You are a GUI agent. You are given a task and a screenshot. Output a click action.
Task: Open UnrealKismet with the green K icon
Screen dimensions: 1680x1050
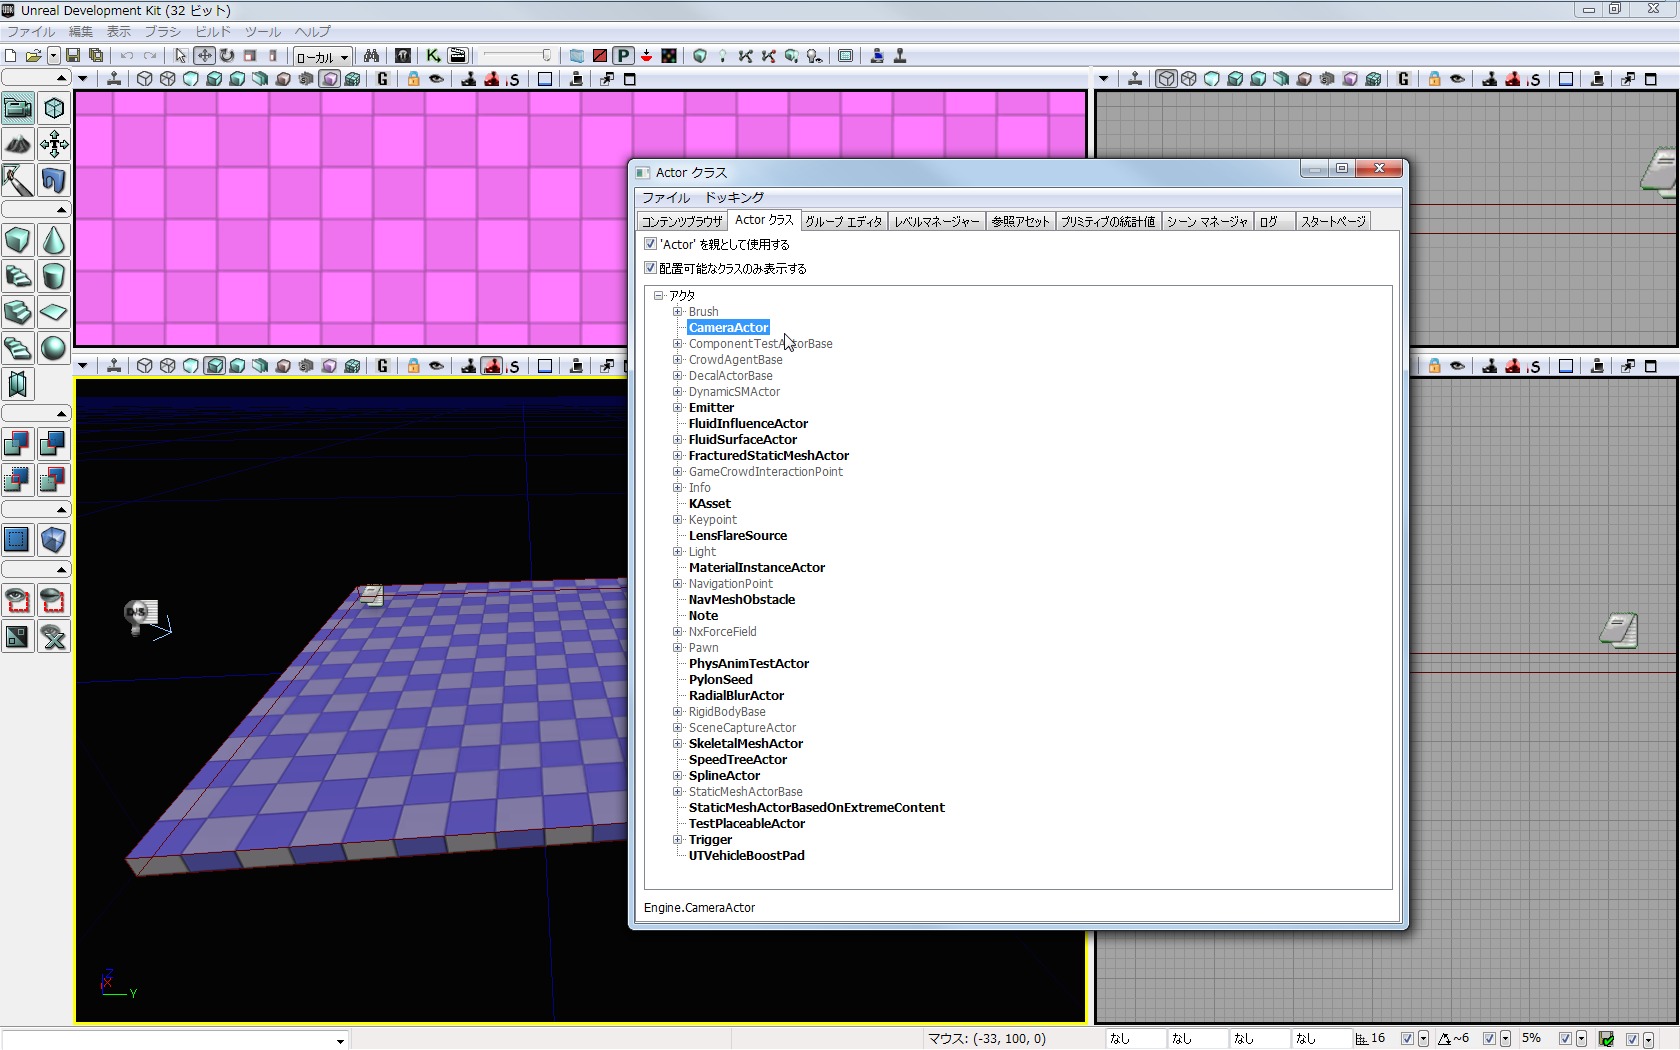tap(433, 56)
